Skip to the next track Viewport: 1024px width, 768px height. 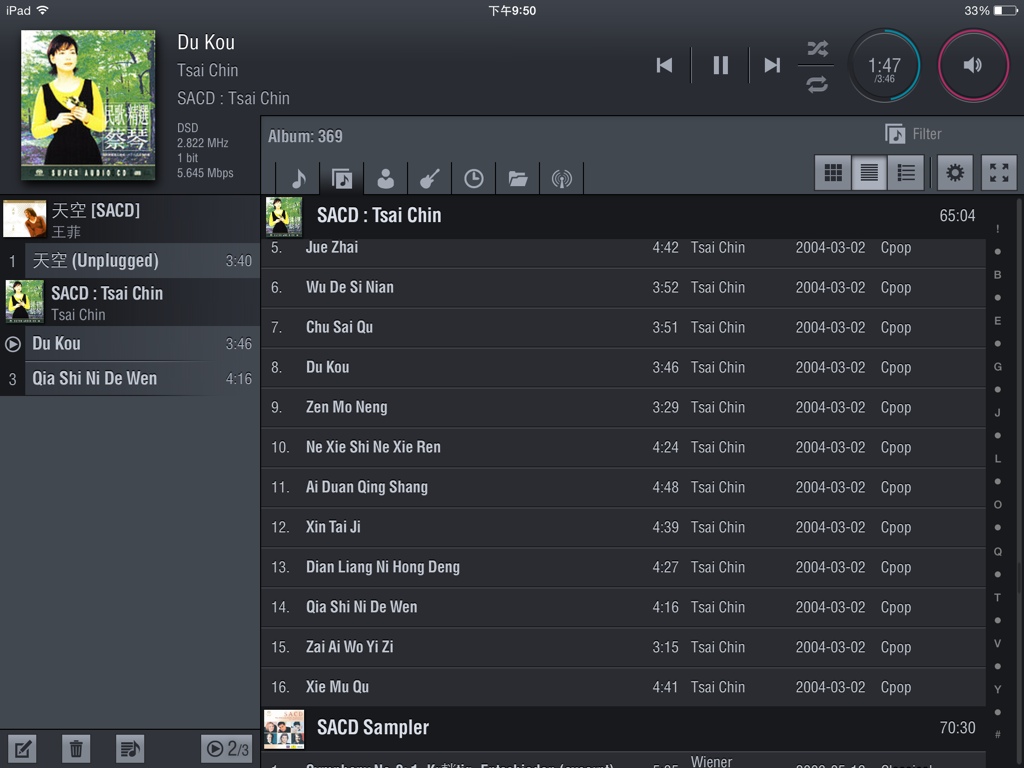[x=772, y=65]
